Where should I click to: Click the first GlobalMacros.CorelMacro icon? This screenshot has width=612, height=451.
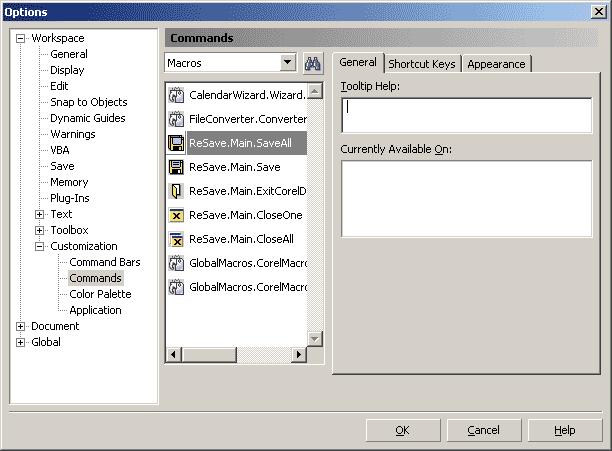click(176, 263)
